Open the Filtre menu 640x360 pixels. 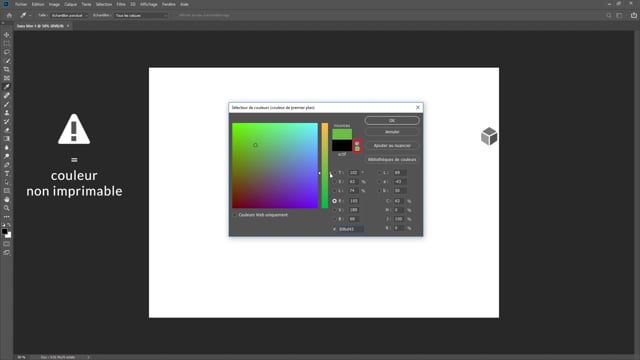(121, 4)
